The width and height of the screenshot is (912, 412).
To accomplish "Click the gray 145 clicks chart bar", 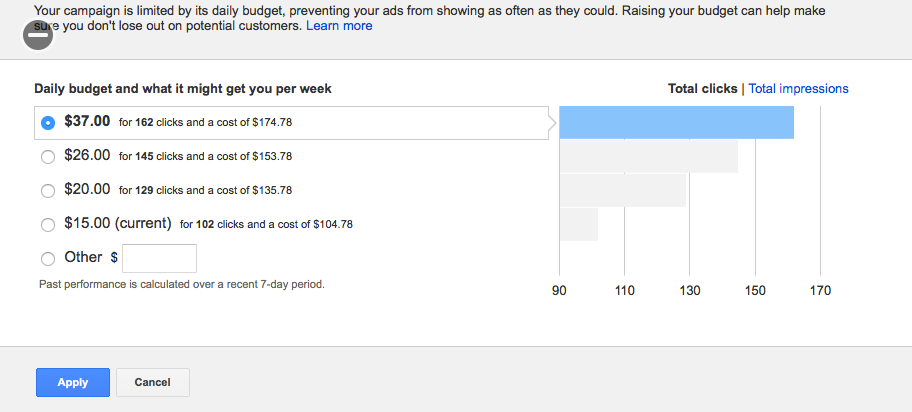I will point(649,157).
